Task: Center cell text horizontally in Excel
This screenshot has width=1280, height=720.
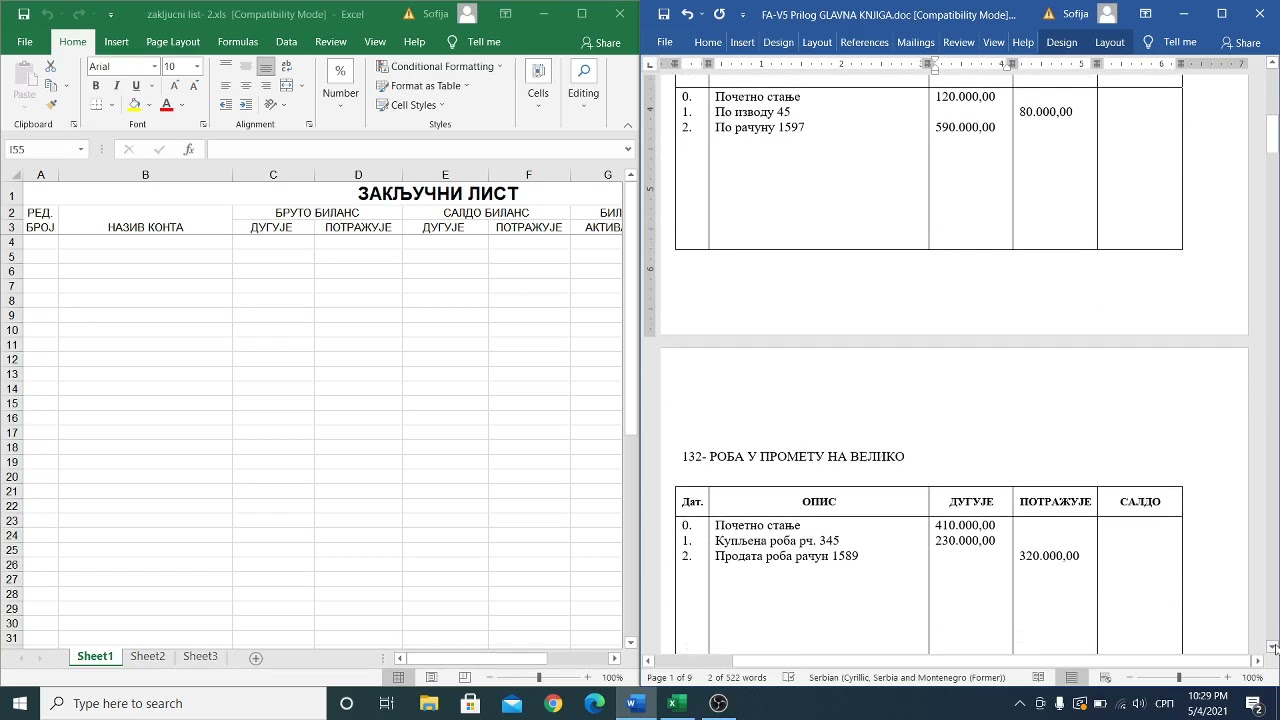Action: tap(245, 86)
